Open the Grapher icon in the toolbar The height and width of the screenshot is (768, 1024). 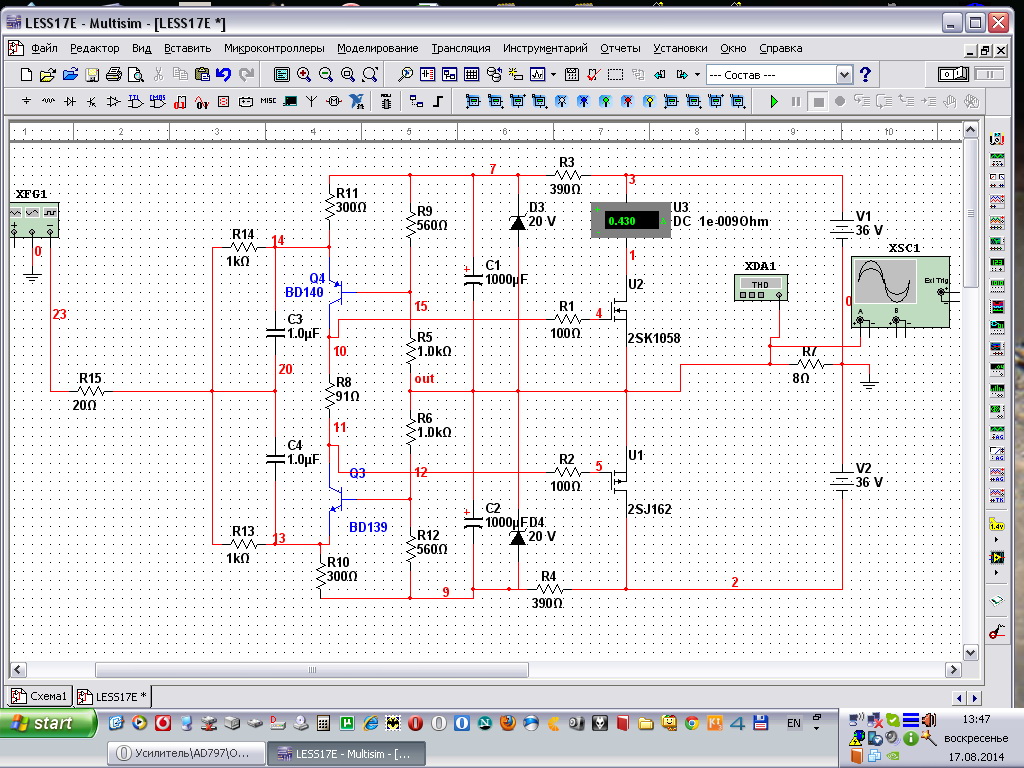[x=538, y=75]
